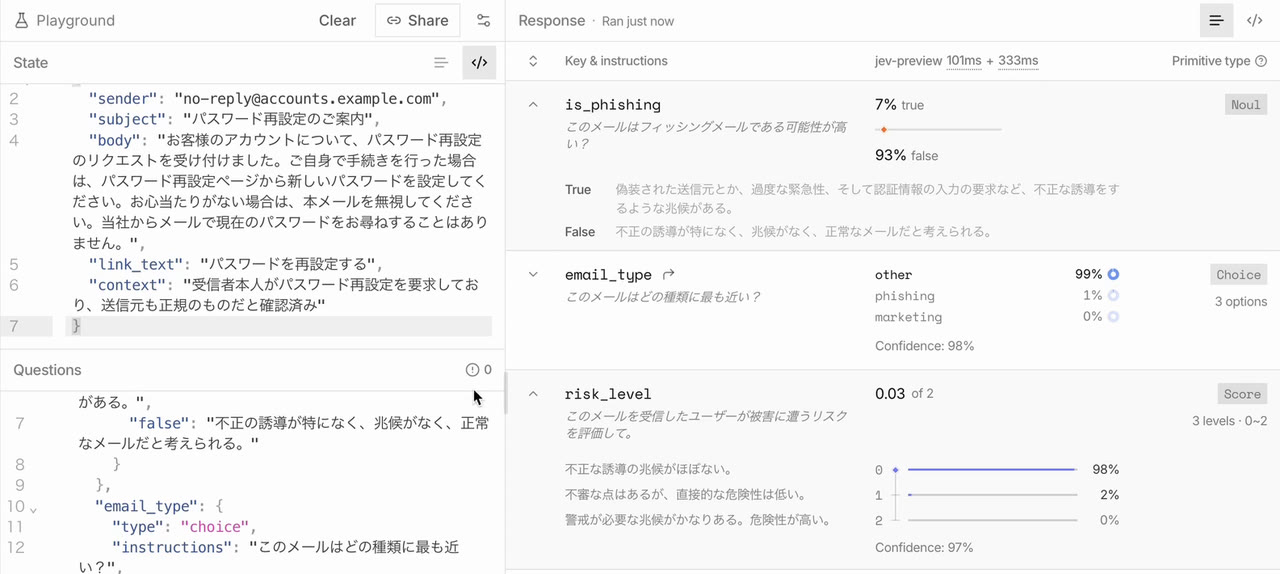Click the Noul type badge
Screen dimensions: 1280x574
coord(1246,104)
